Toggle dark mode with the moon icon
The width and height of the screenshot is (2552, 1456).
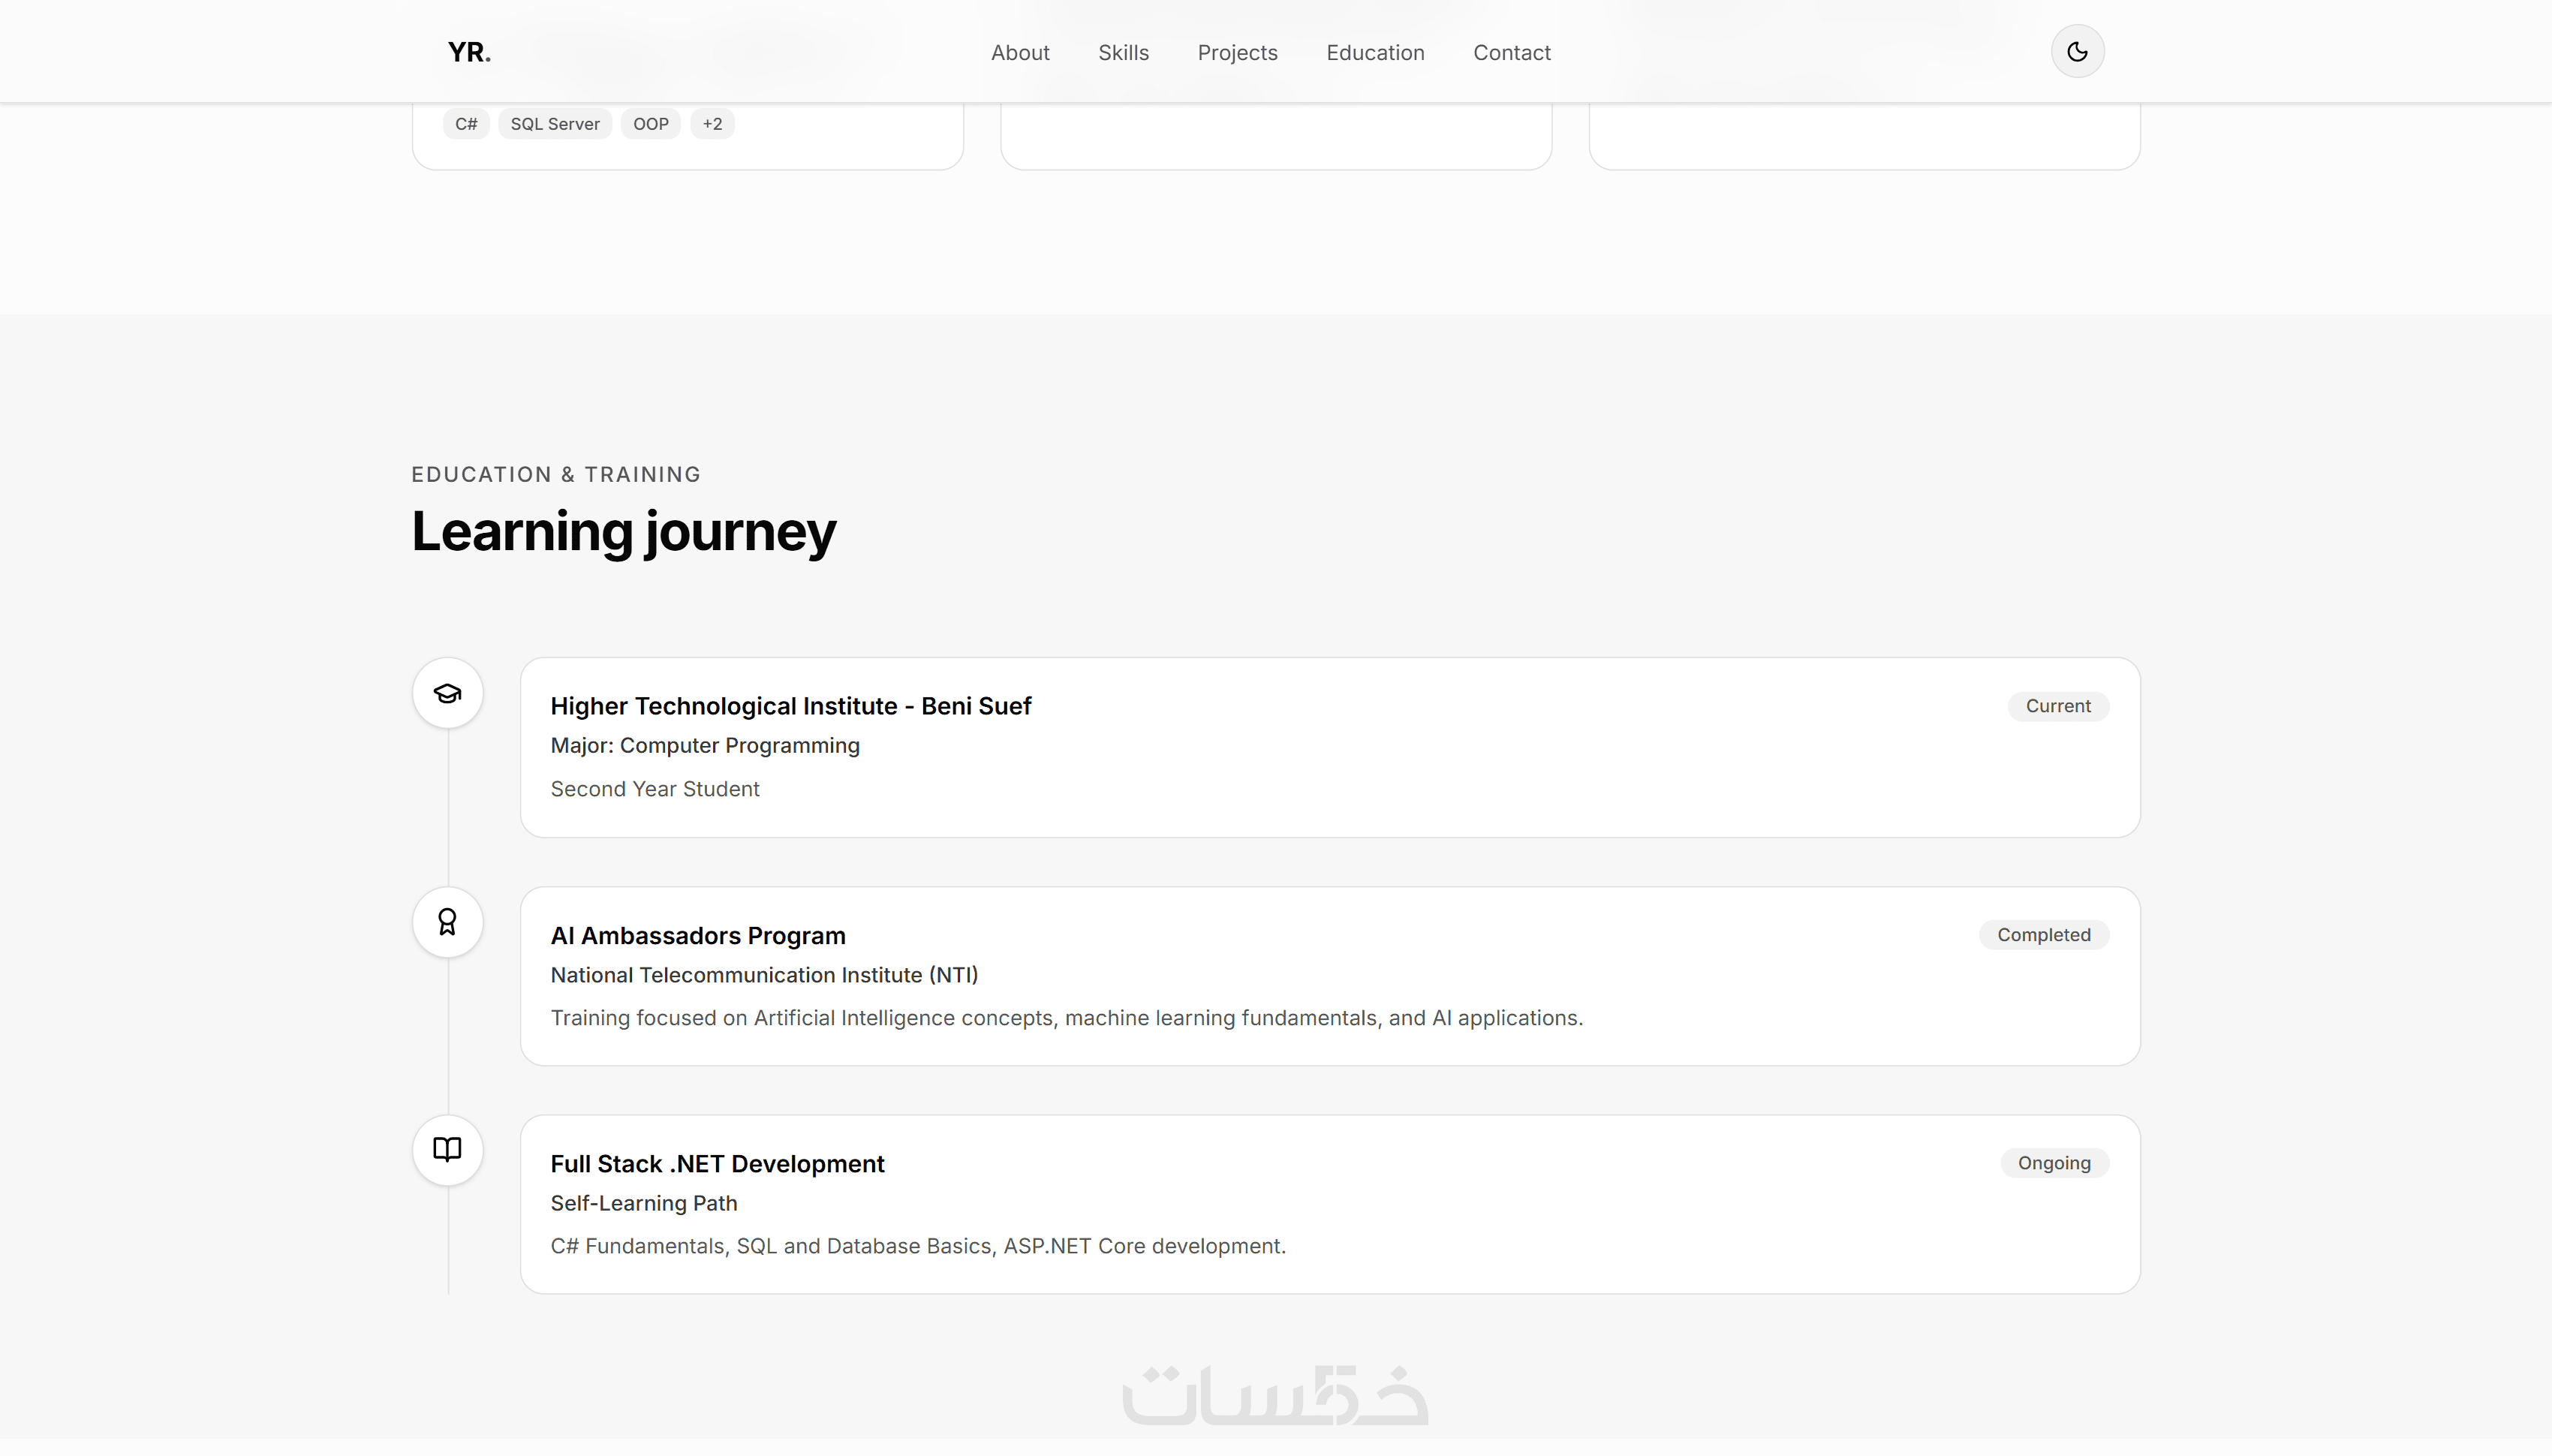[2077, 52]
